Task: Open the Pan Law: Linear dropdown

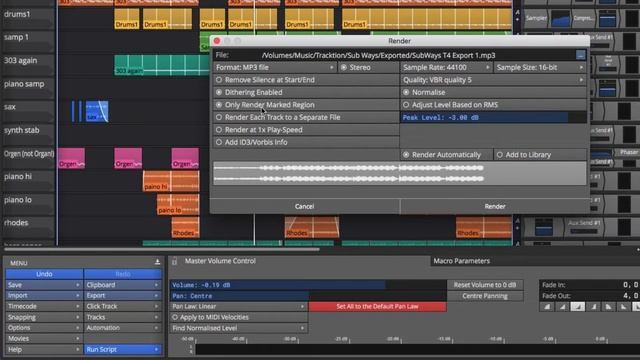Action: click(239, 307)
